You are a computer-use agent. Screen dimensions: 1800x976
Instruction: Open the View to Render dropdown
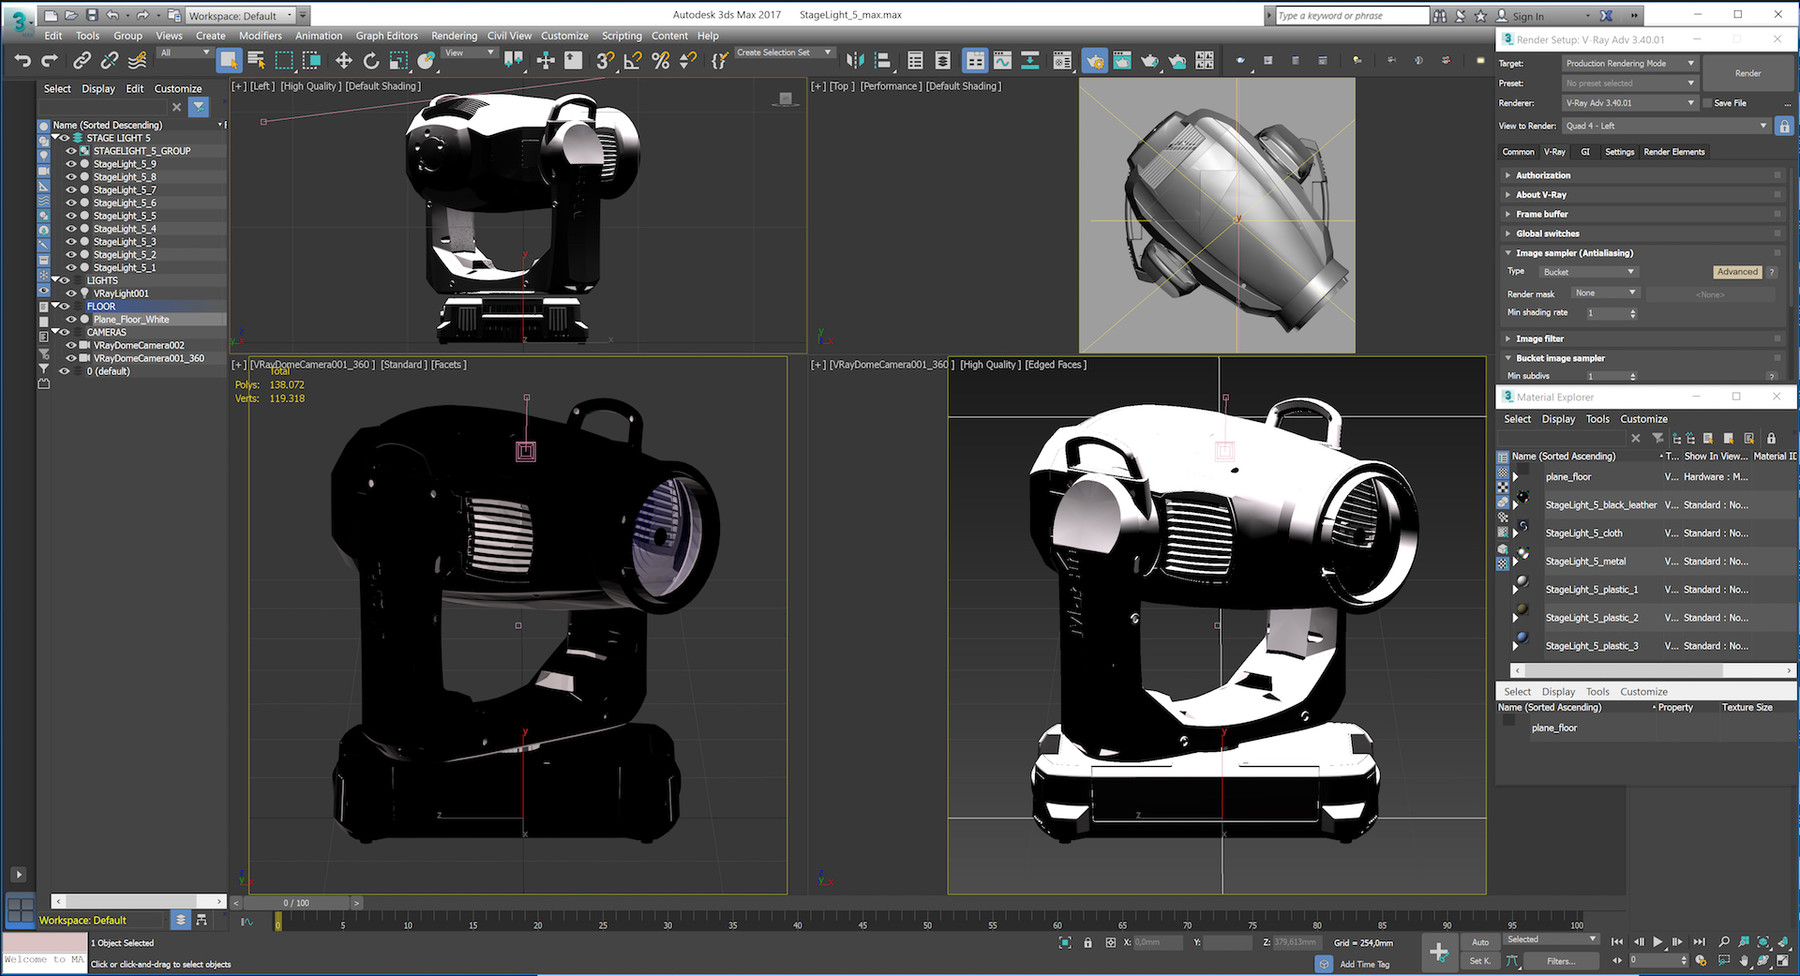click(x=1665, y=126)
